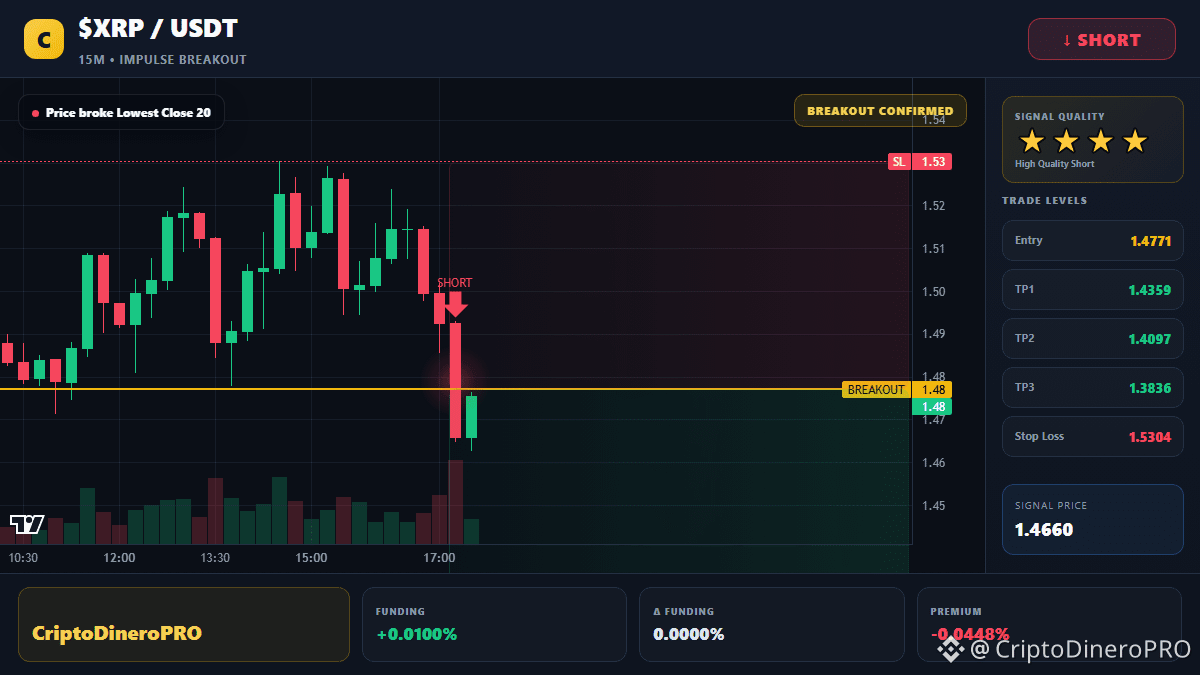
Task: Click the SL 1.53 price tag
Action: (920, 161)
